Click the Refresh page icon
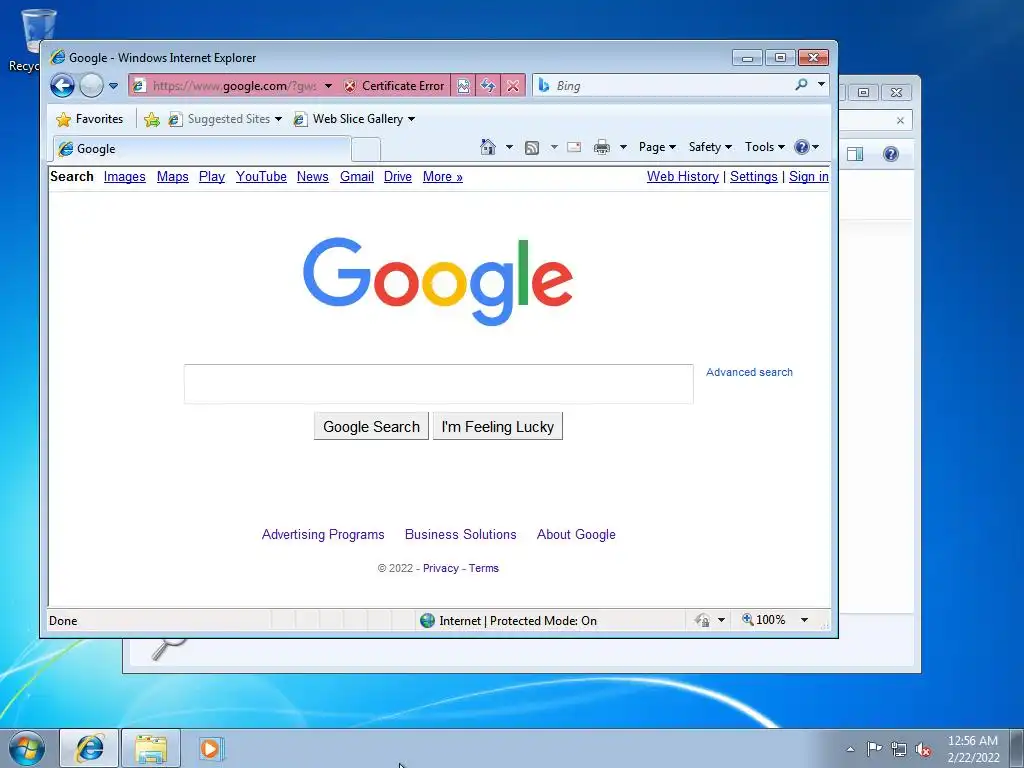The height and width of the screenshot is (768, 1024). [x=488, y=86]
